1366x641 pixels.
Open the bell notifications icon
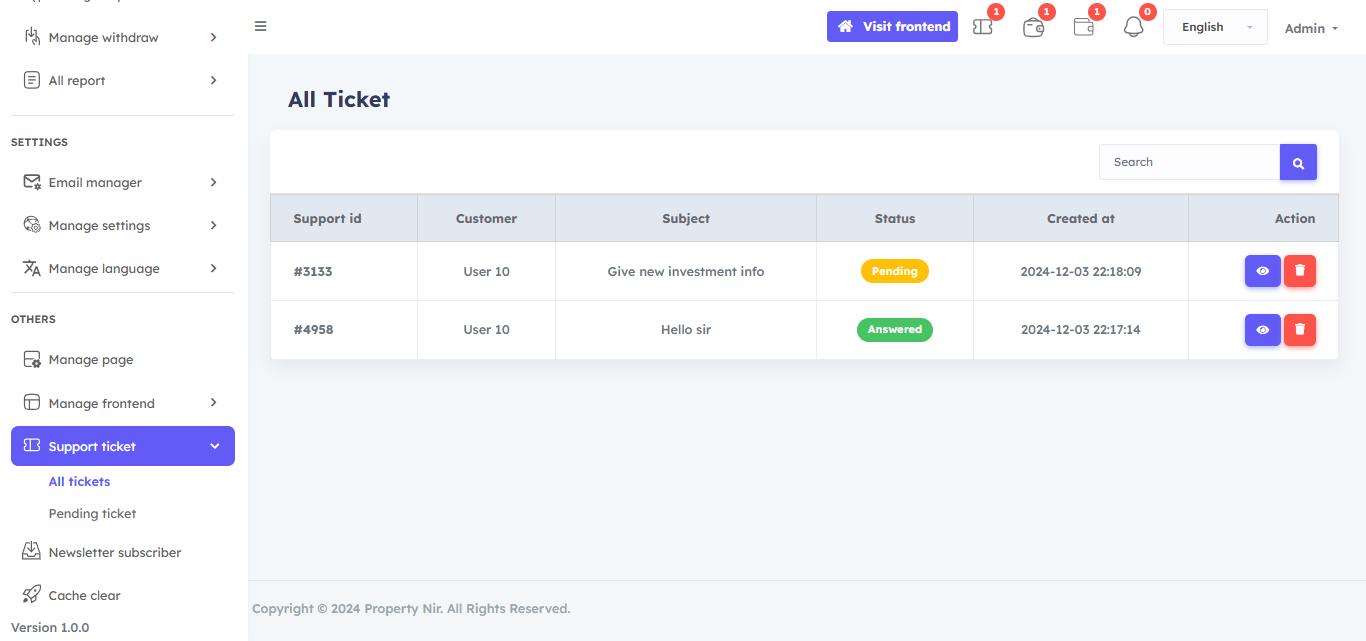tap(1133, 27)
